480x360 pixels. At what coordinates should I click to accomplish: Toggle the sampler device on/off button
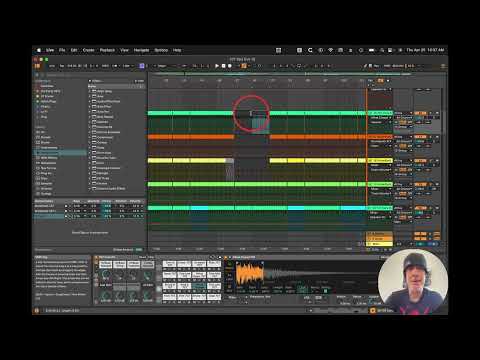(x=226, y=257)
